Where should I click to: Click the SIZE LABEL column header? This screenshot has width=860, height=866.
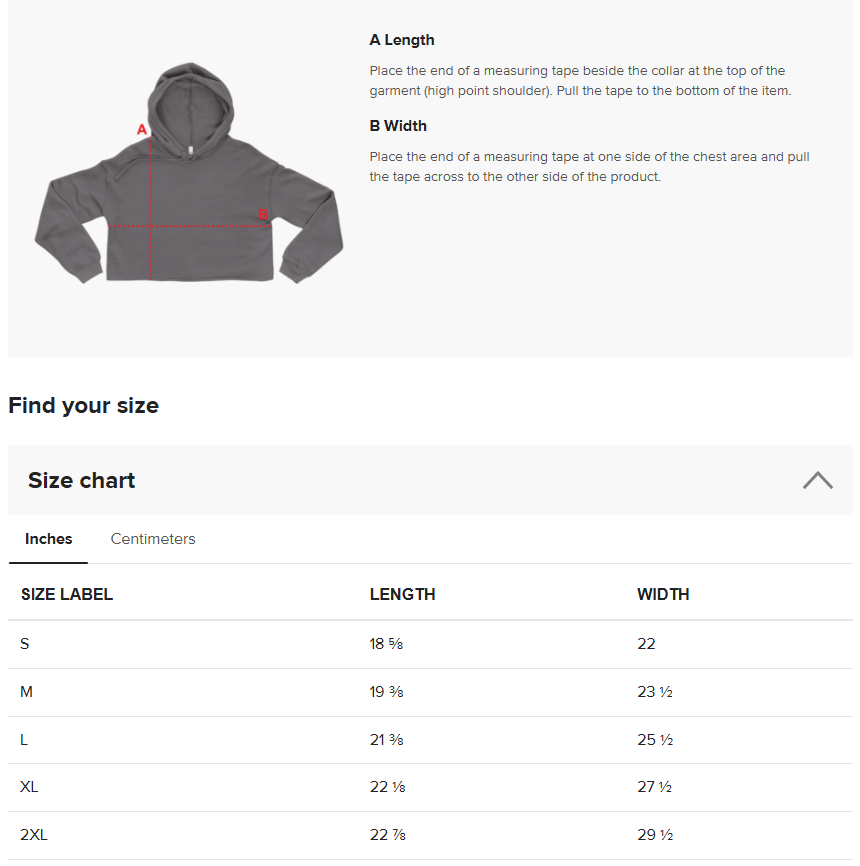pos(67,594)
